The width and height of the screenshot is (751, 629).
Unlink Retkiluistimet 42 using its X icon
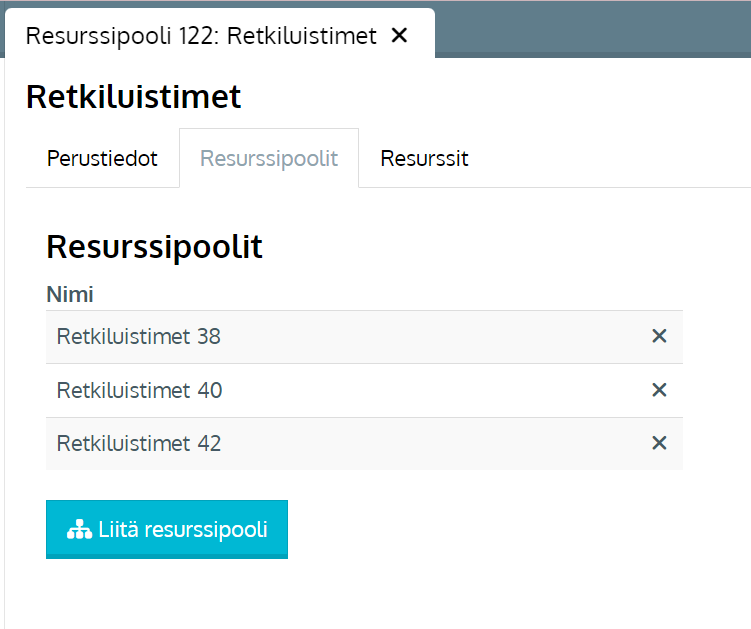[659, 443]
